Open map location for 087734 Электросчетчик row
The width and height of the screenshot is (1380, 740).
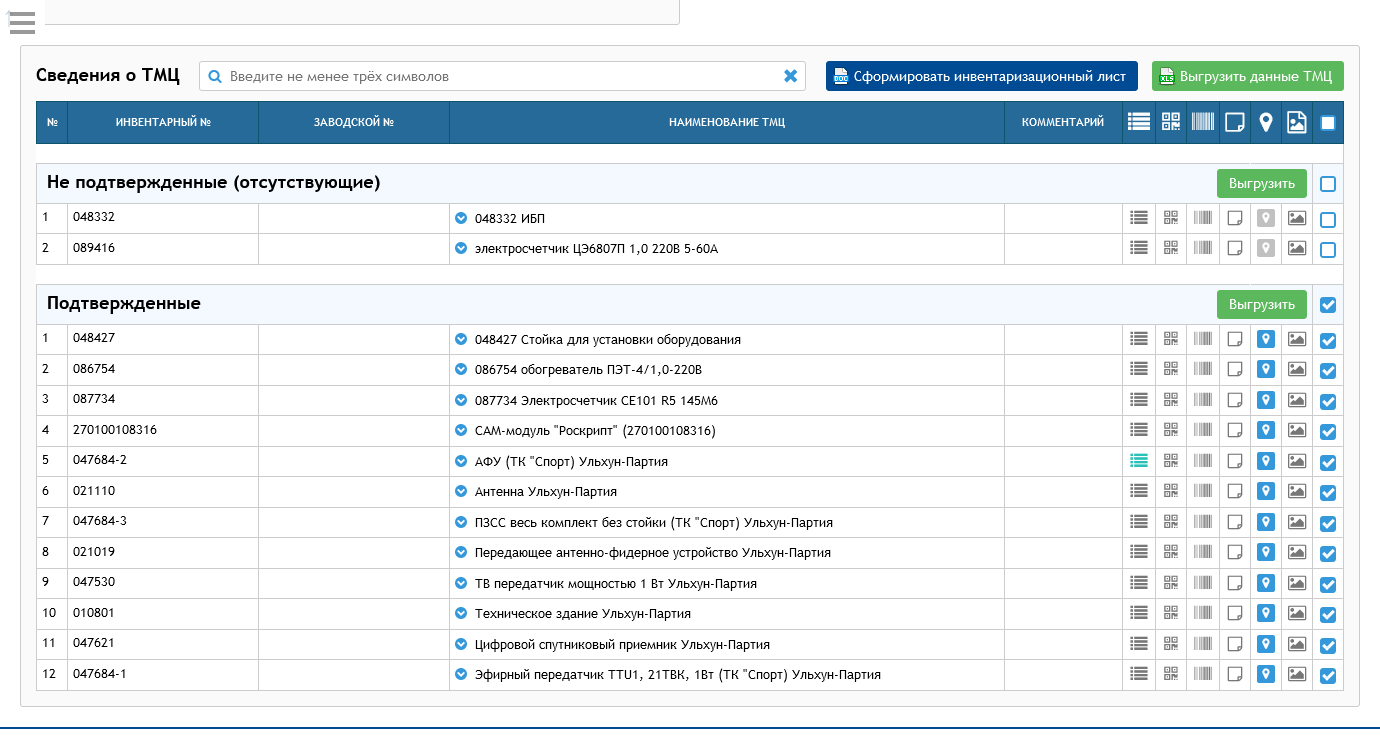pos(1266,400)
